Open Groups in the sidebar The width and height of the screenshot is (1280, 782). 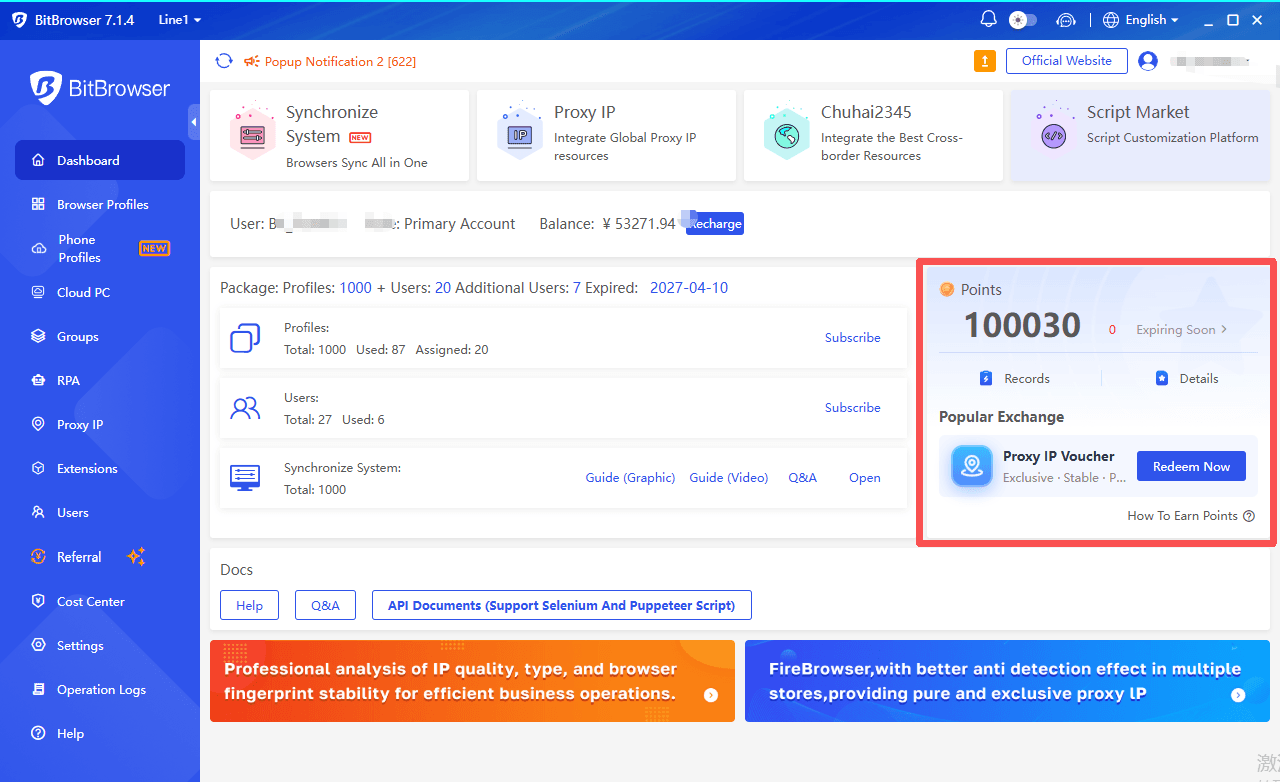pyautogui.click(x=100, y=336)
